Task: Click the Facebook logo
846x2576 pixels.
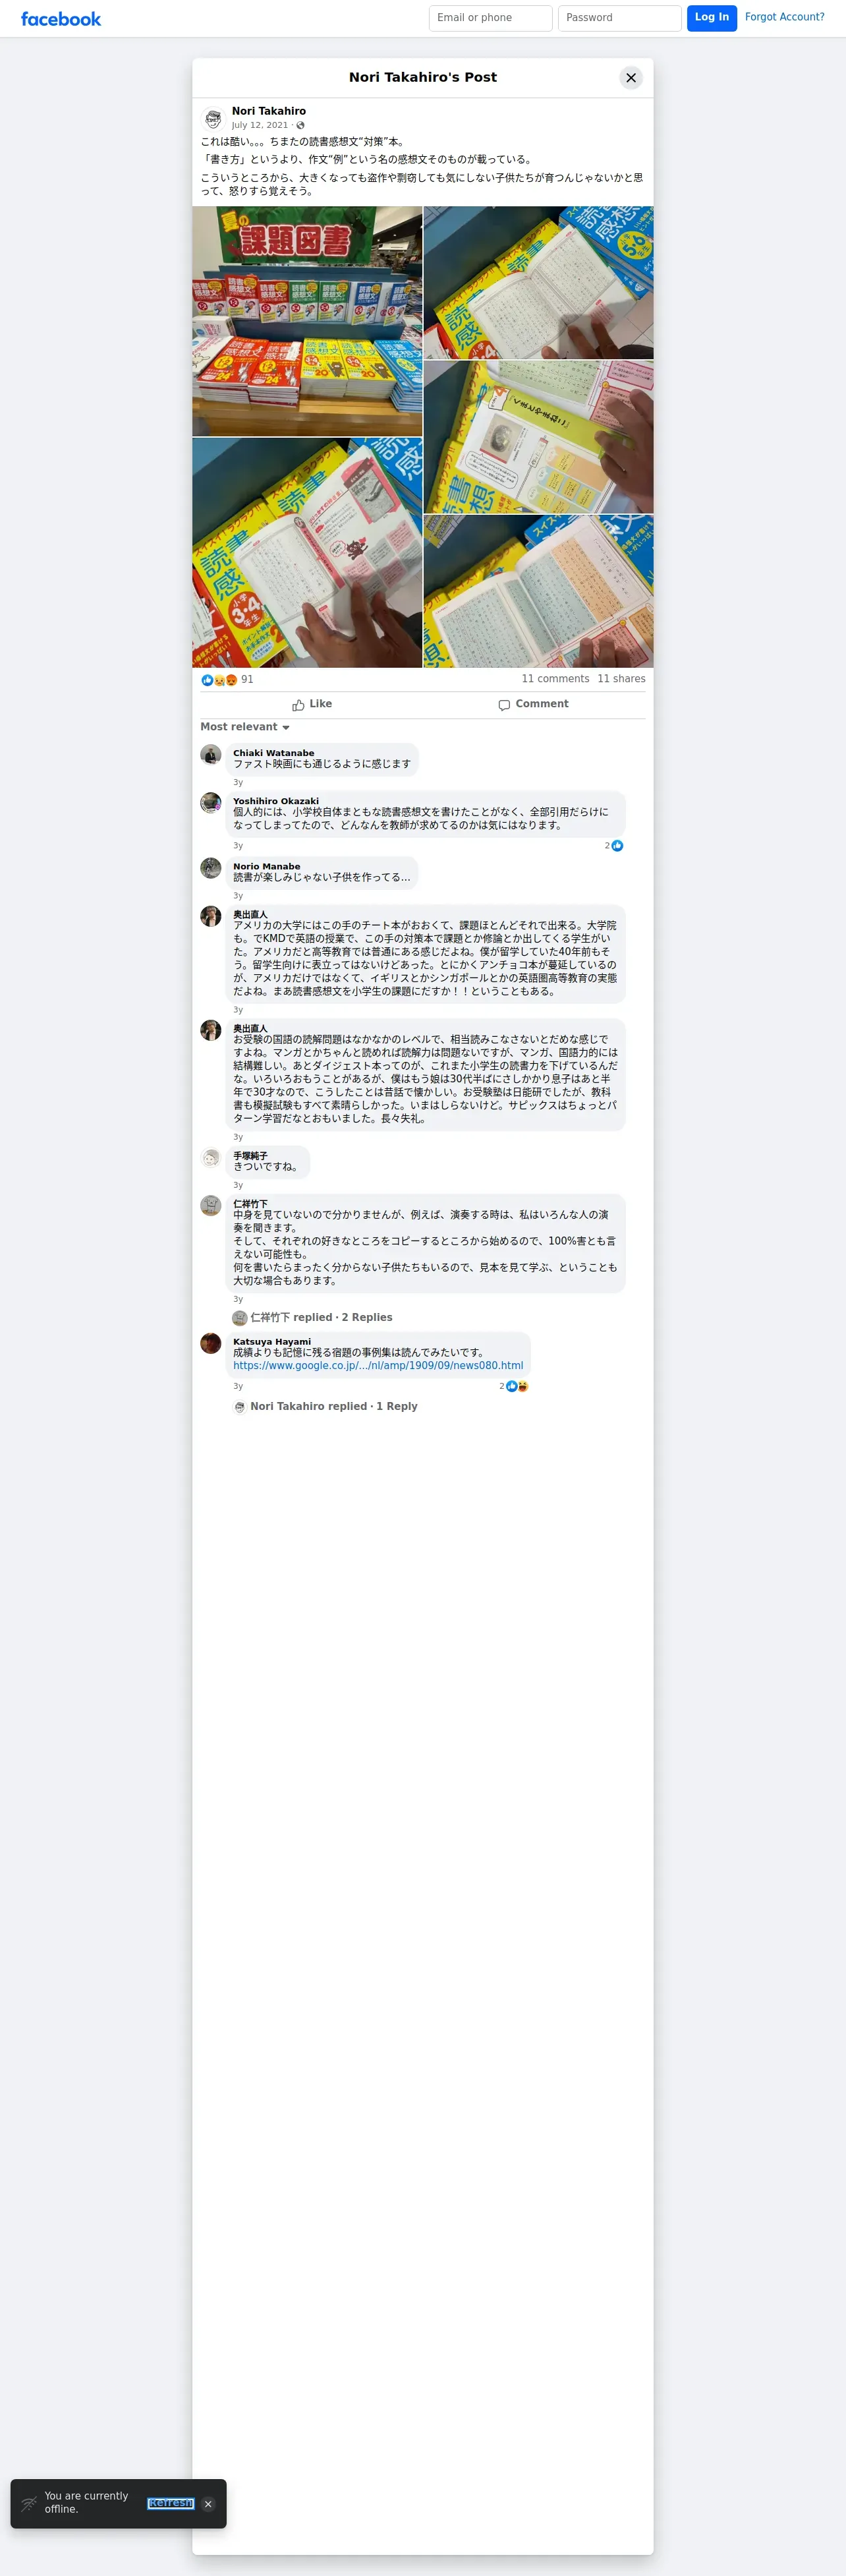Action: (61, 19)
